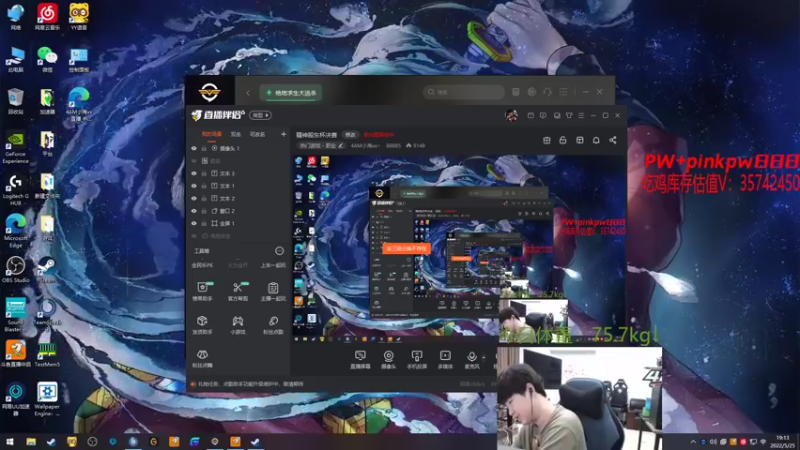
Task: Click the share icon in preview header
Action: tap(613, 140)
